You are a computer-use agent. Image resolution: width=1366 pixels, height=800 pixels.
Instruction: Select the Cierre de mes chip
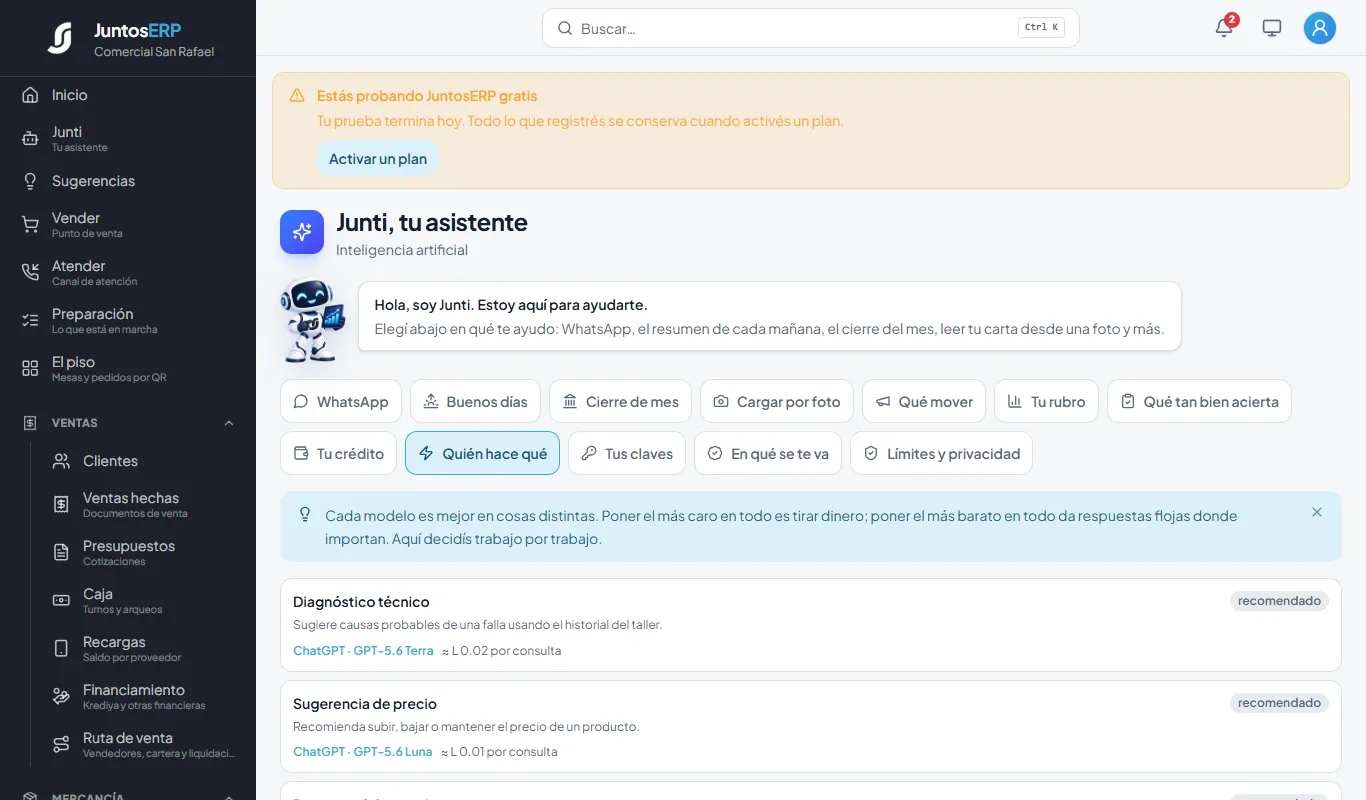pos(620,401)
